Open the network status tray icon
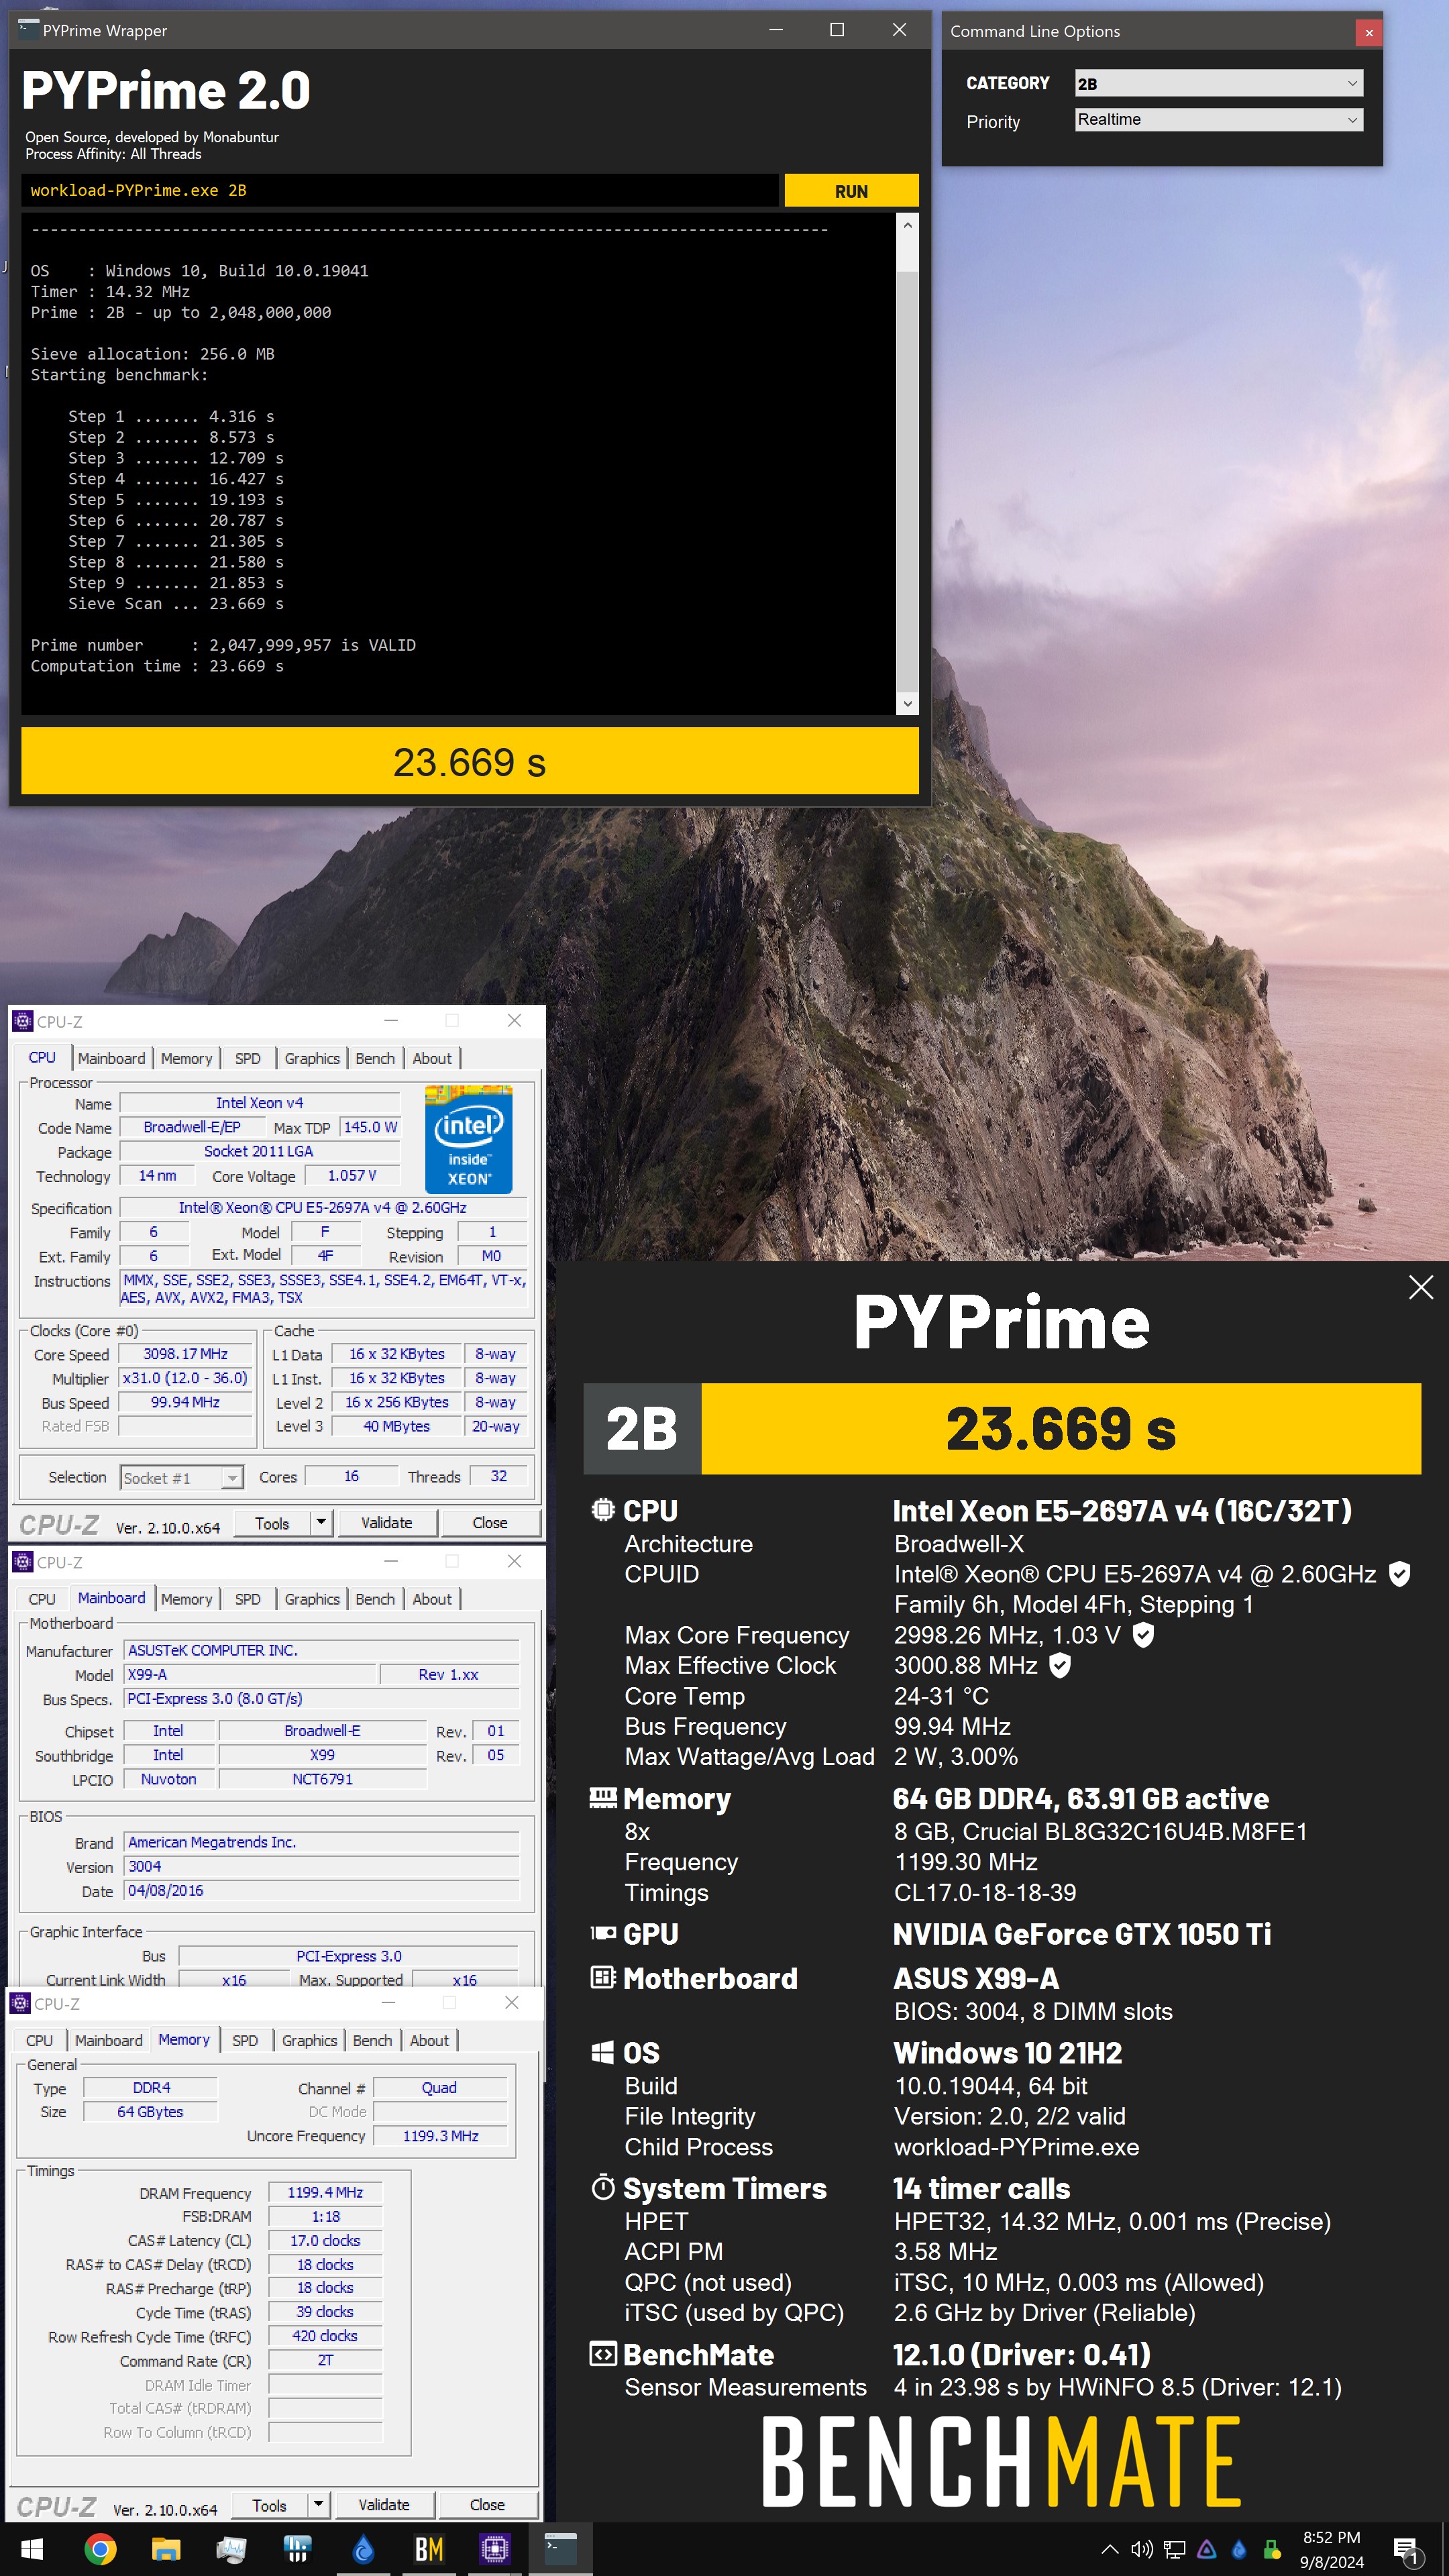1449x2576 pixels. tap(1174, 2549)
